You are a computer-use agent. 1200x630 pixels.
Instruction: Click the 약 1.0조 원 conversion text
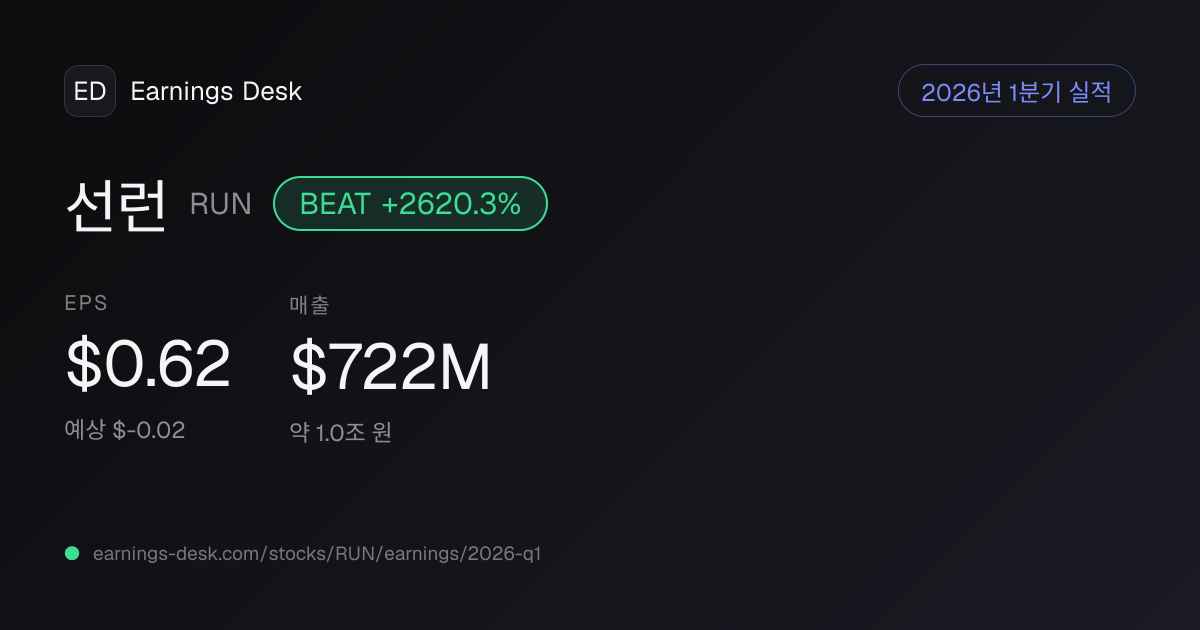point(341,433)
